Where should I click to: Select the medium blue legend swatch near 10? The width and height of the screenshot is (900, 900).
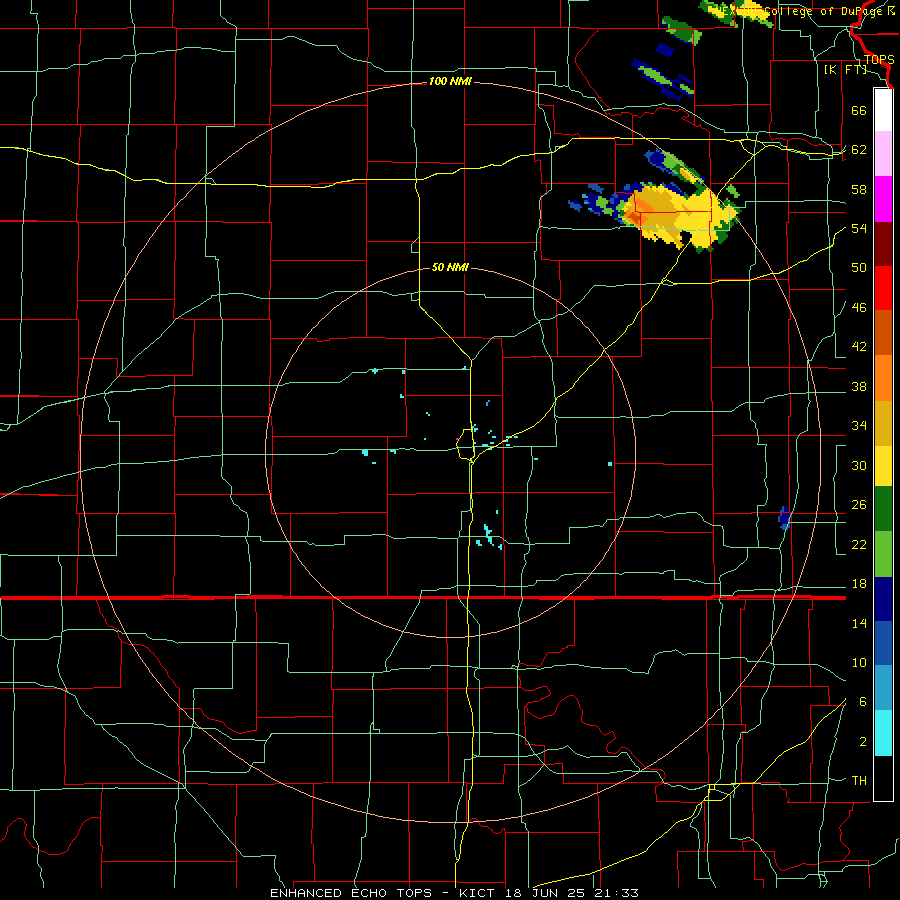[x=883, y=643]
